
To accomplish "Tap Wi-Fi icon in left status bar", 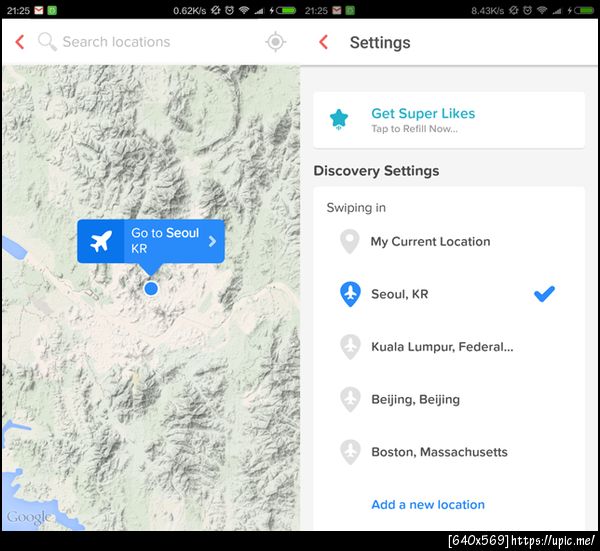I will 244,10.
